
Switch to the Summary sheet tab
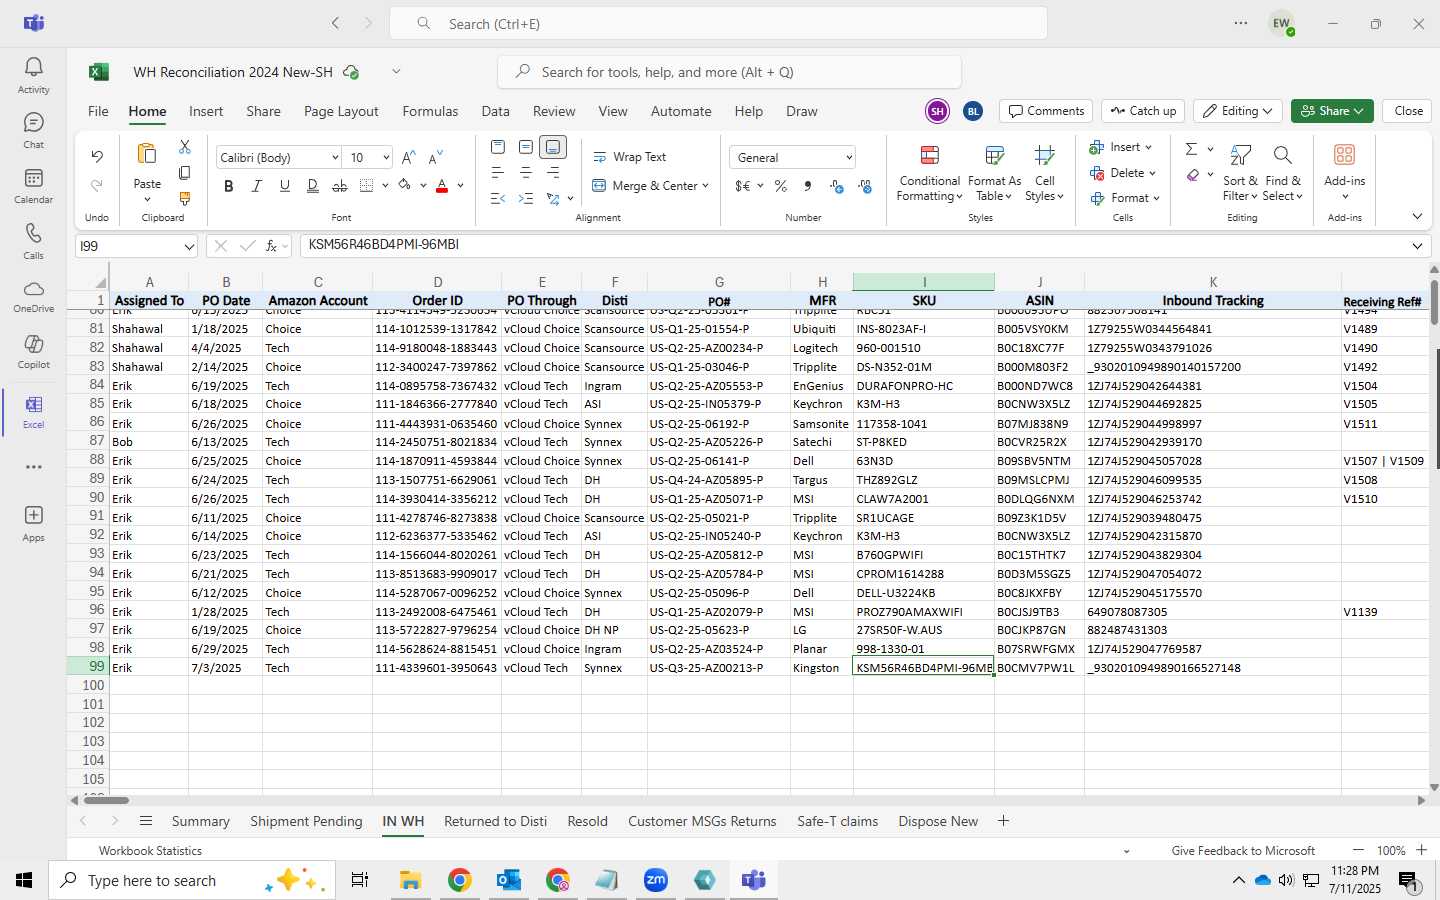pyautogui.click(x=200, y=821)
